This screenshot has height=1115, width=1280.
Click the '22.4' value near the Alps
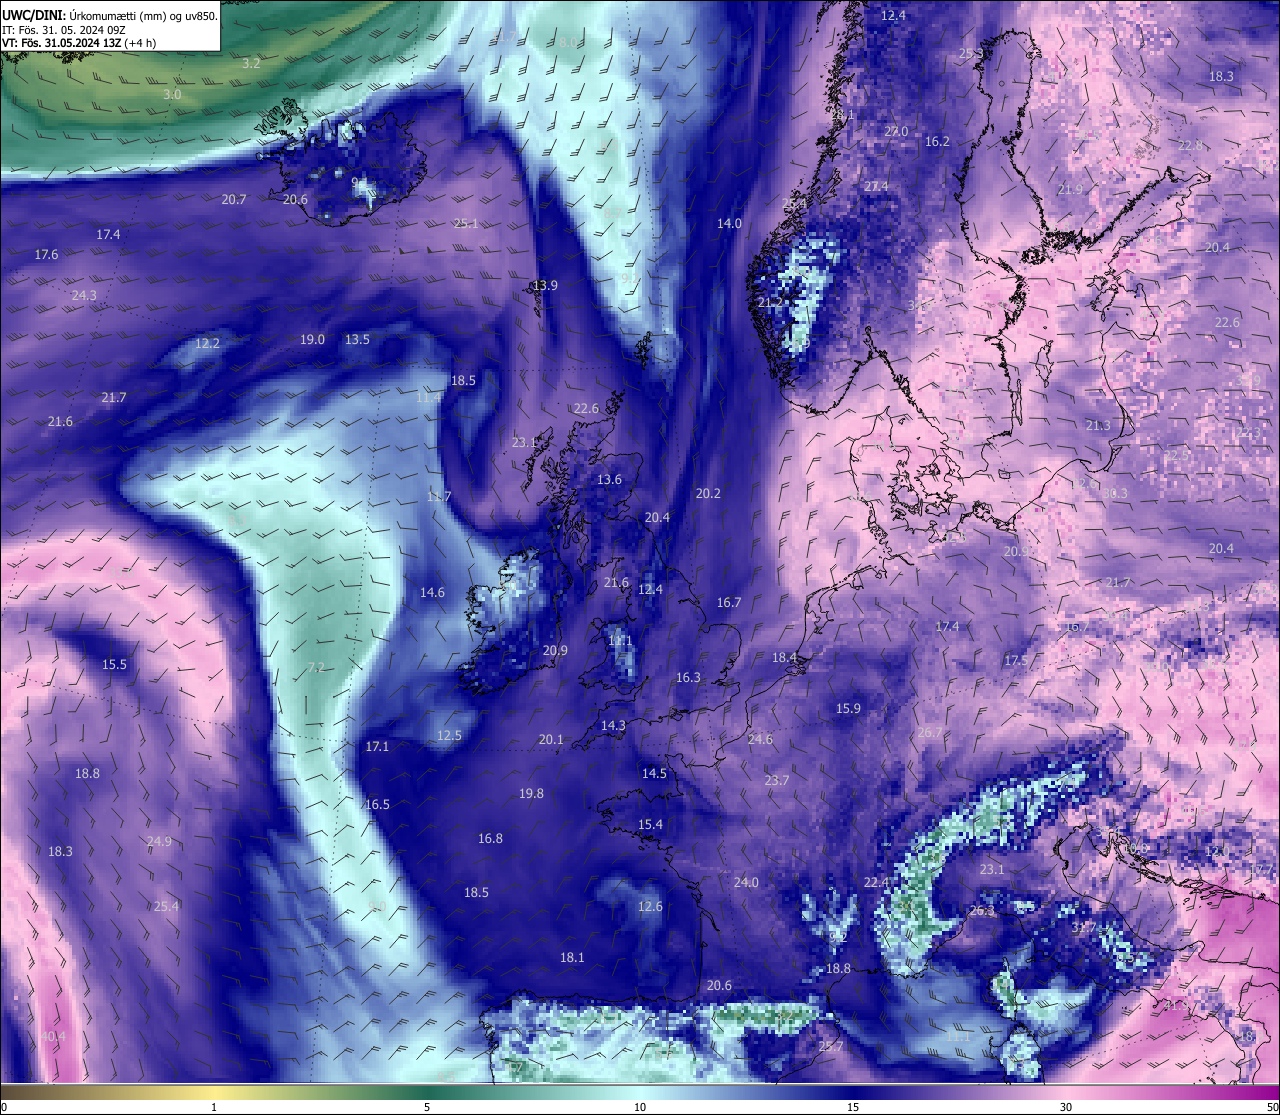[x=876, y=883]
